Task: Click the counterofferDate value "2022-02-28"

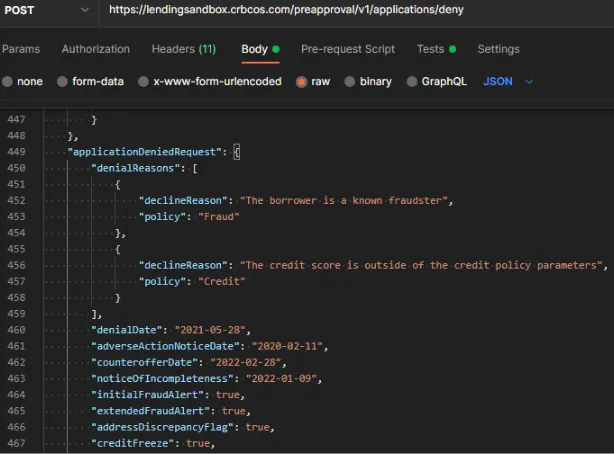Action: 246,362
